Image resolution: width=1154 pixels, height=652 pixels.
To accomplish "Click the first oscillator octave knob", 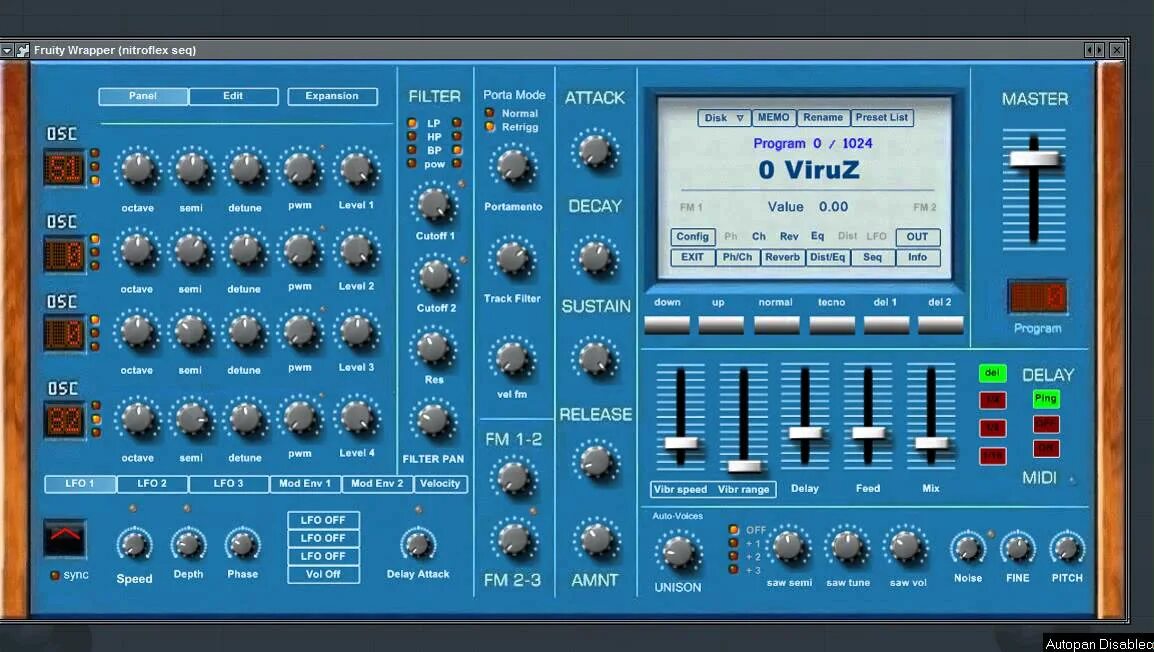I will 138,169.
